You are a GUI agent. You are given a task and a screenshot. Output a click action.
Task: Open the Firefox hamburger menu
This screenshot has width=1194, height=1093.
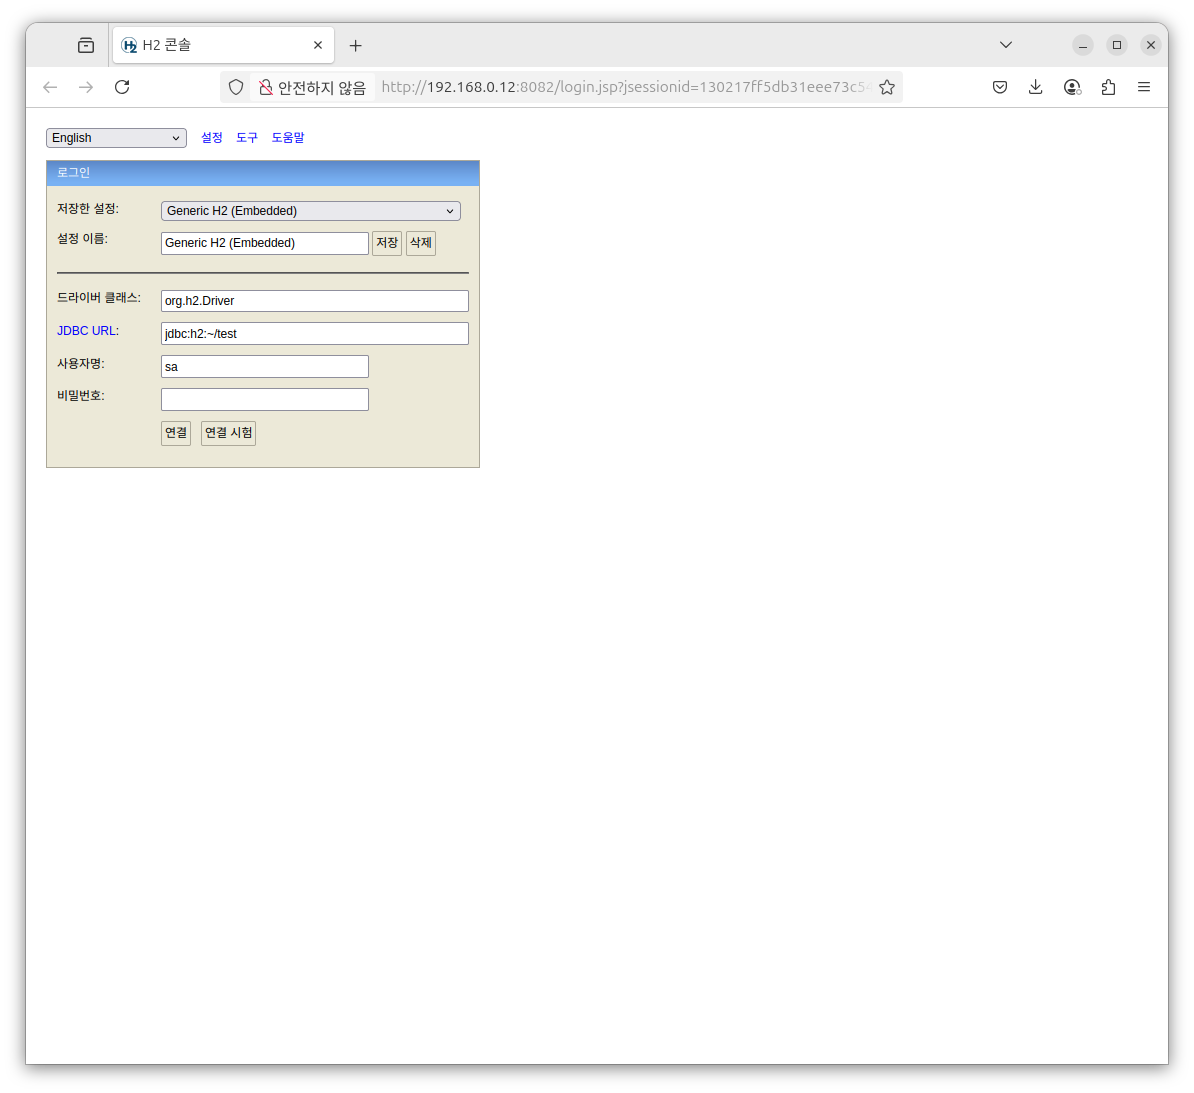click(1144, 87)
